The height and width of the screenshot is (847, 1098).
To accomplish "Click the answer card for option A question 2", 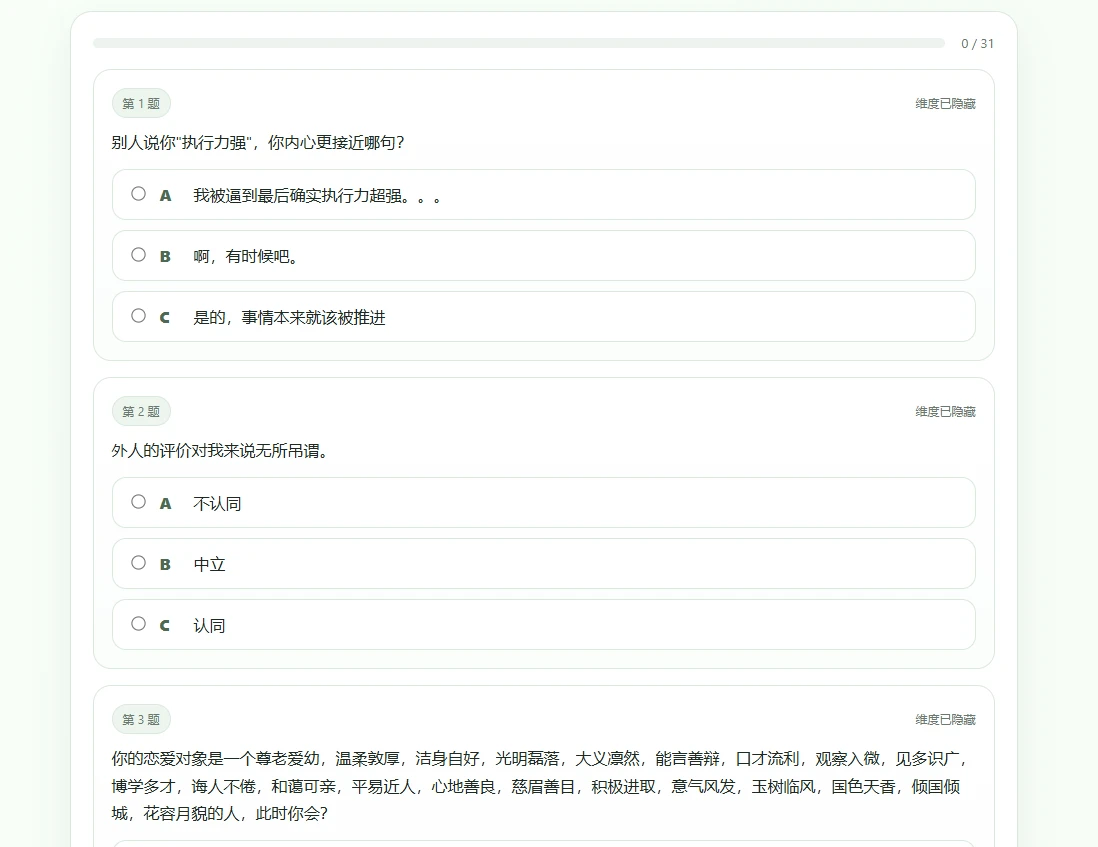I will pos(546,502).
